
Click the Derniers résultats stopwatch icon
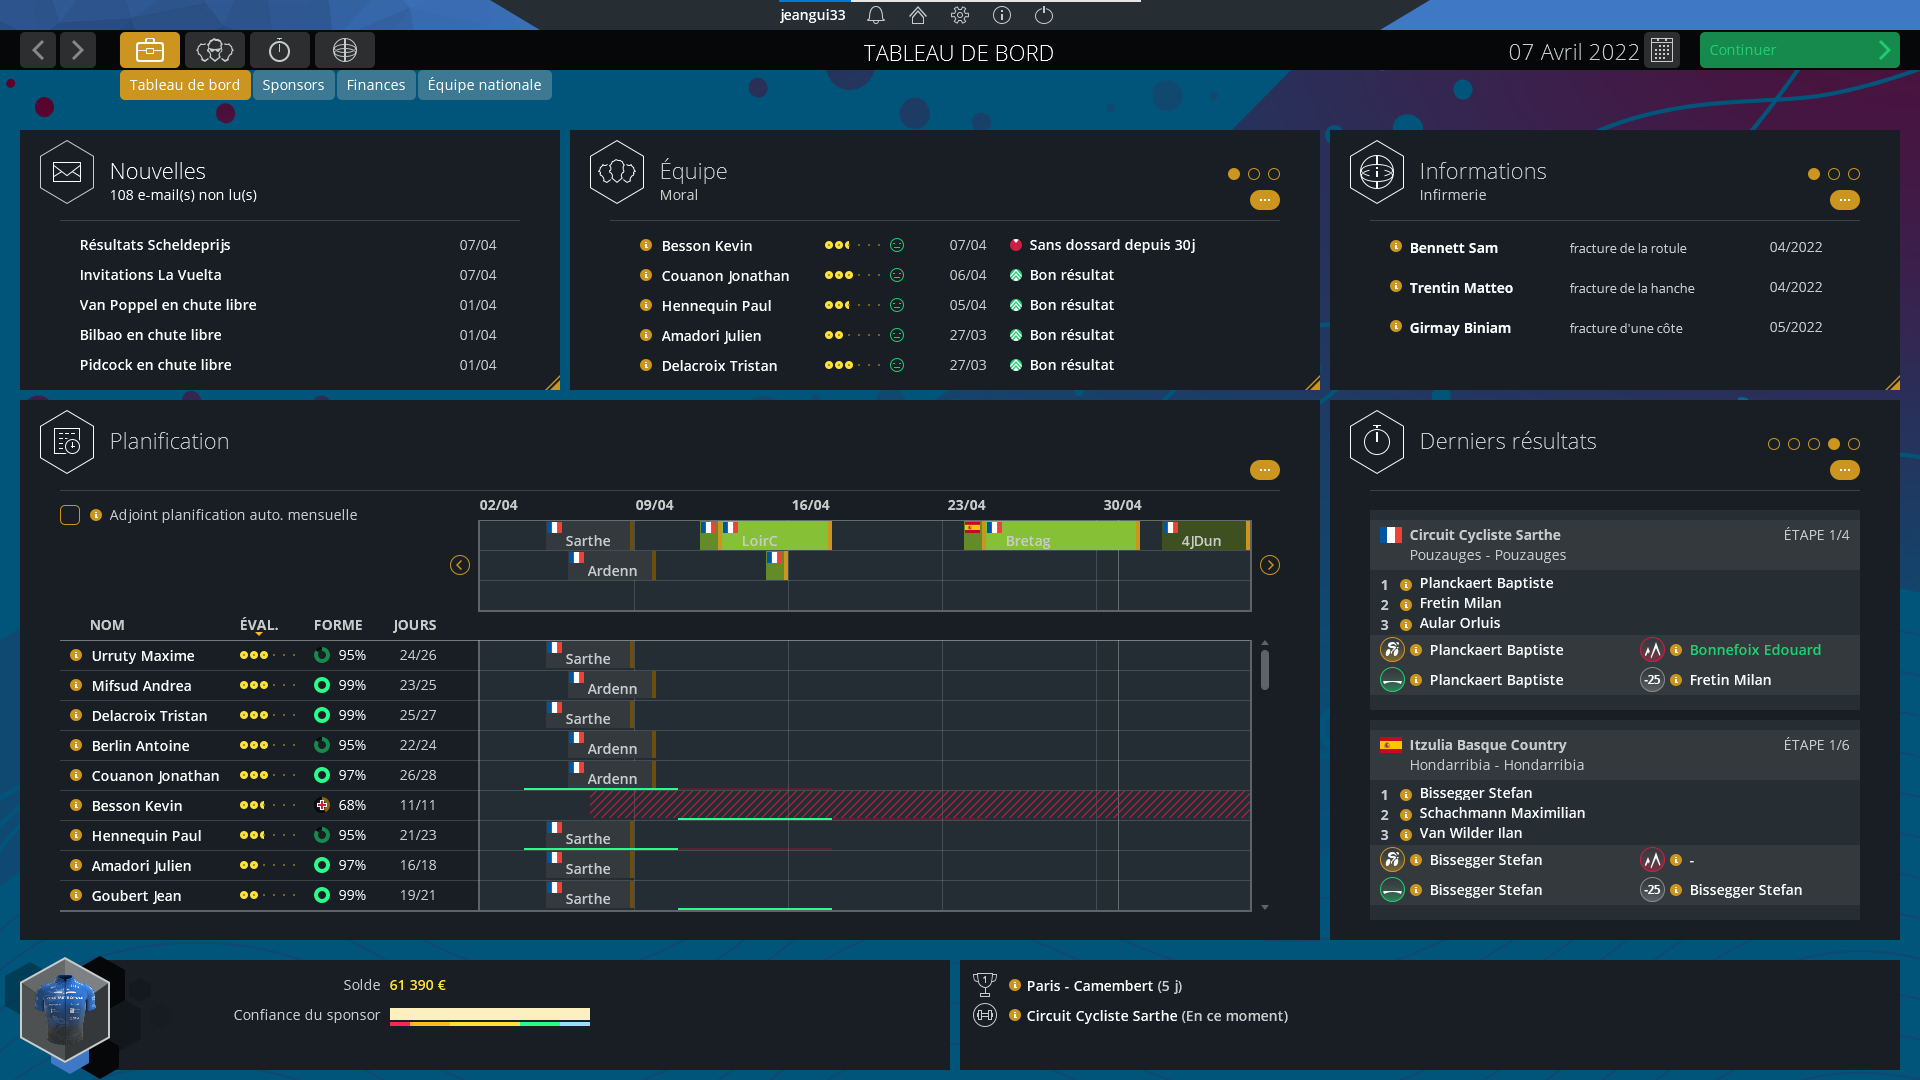click(1377, 442)
